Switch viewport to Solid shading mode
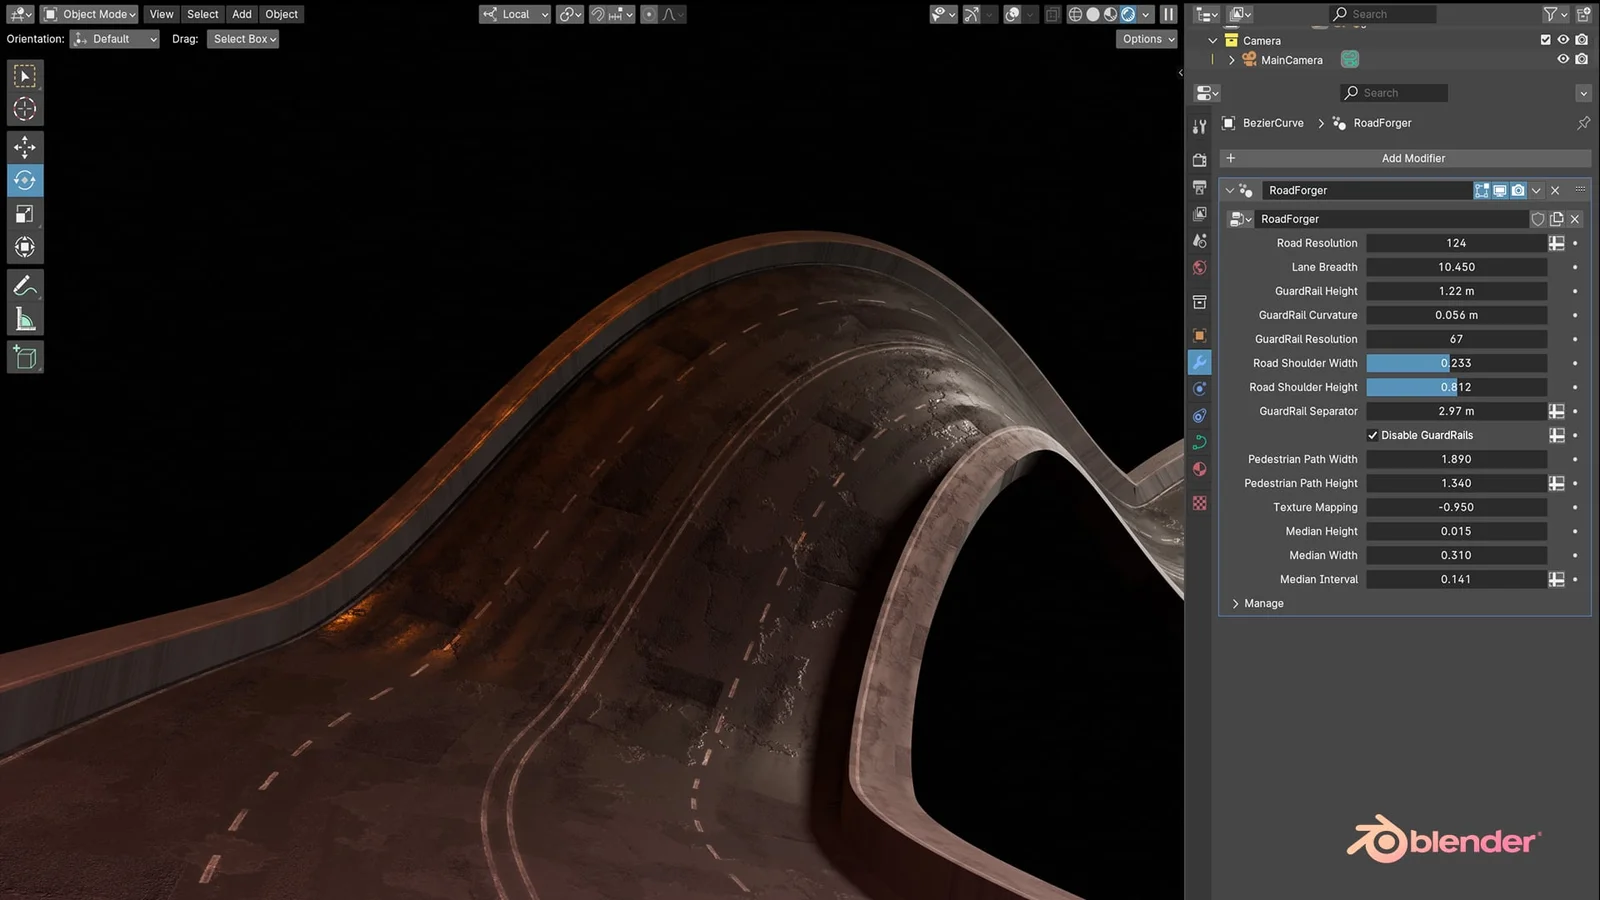This screenshot has width=1600, height=900. pos(1093,14)
